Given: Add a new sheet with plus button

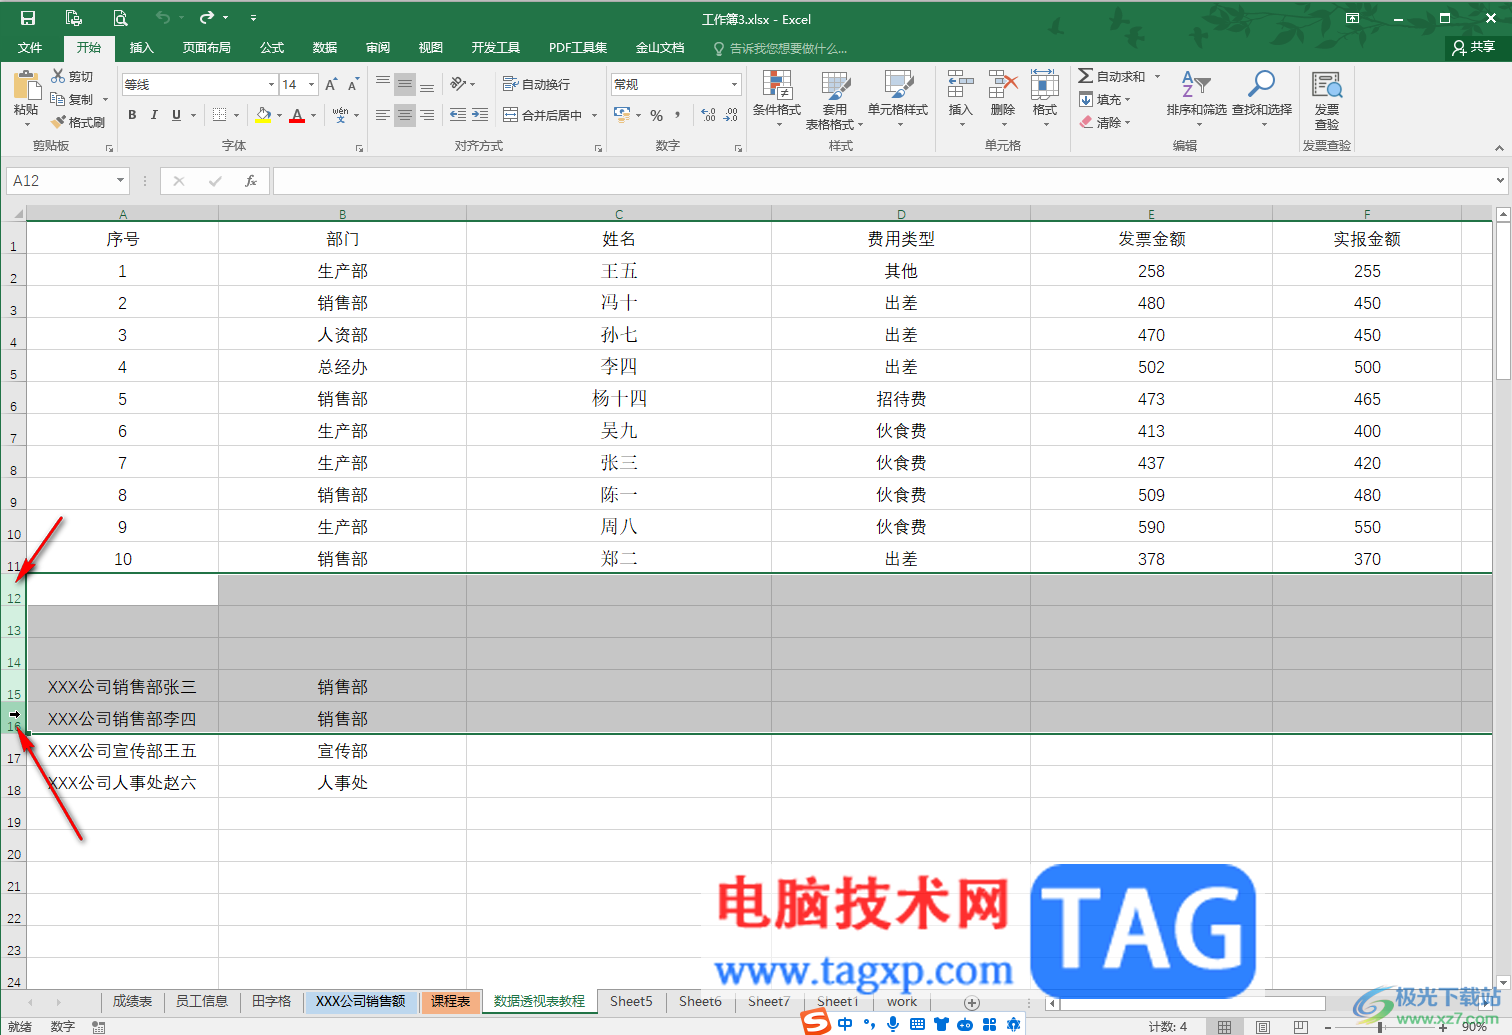Looking at the screenshot, I should [972, 1002].
